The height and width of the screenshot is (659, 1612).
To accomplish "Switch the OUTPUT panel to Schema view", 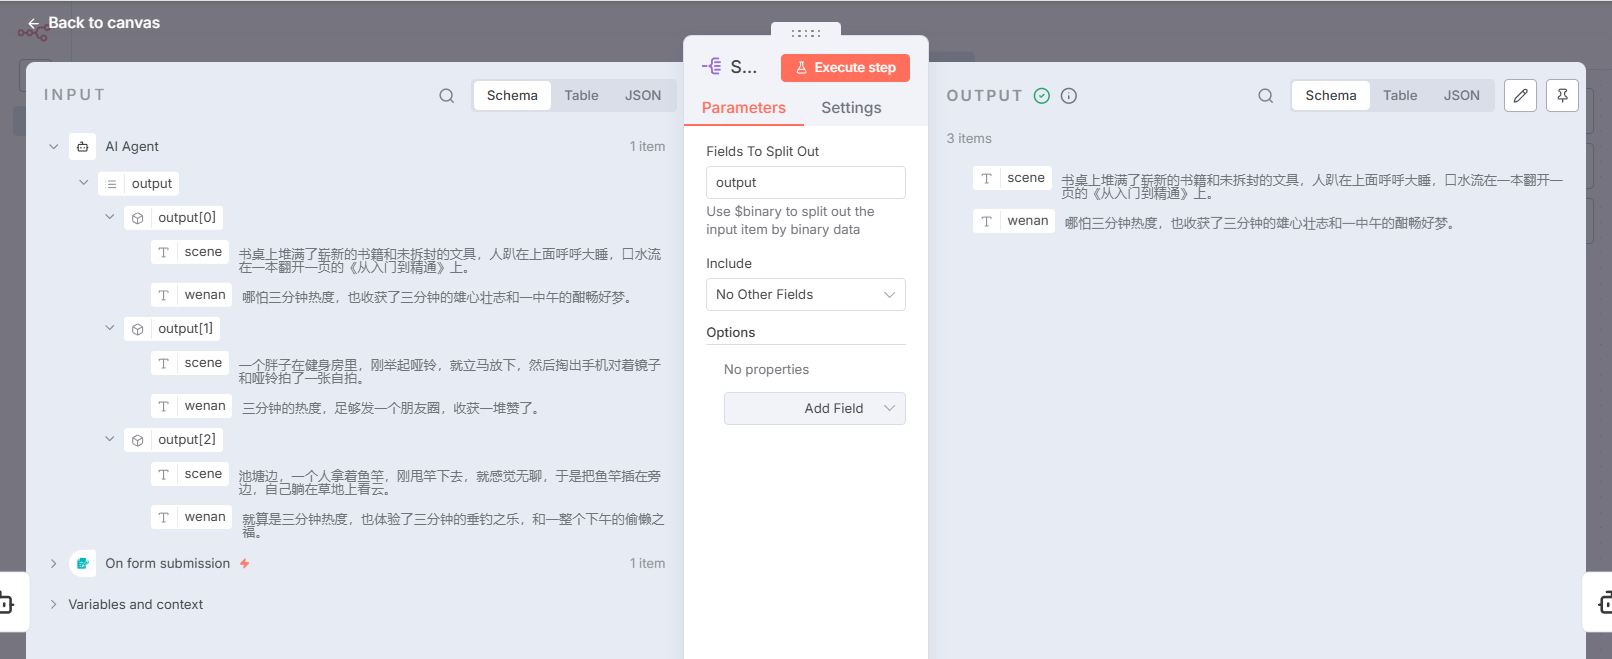I will pyautogui.click(x=1331, y=96).
